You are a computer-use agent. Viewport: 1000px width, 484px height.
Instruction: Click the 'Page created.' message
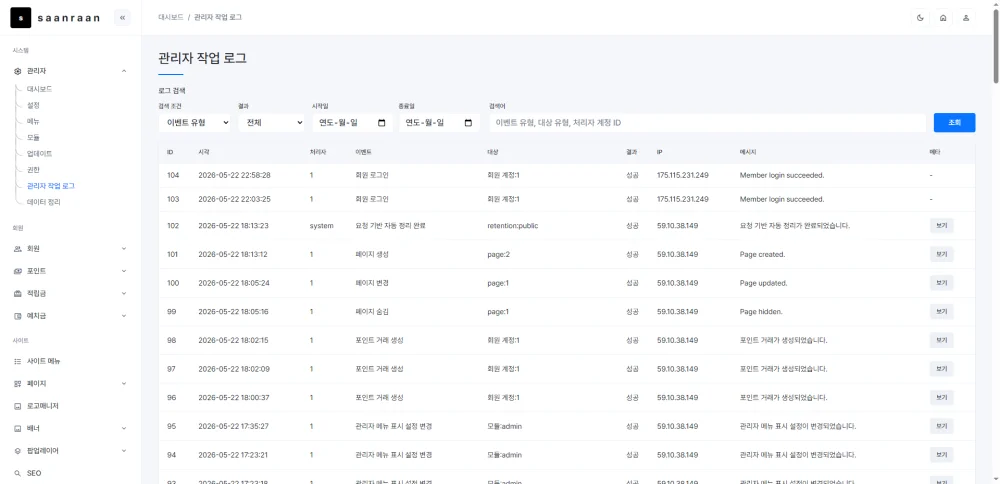coord(762,254)
